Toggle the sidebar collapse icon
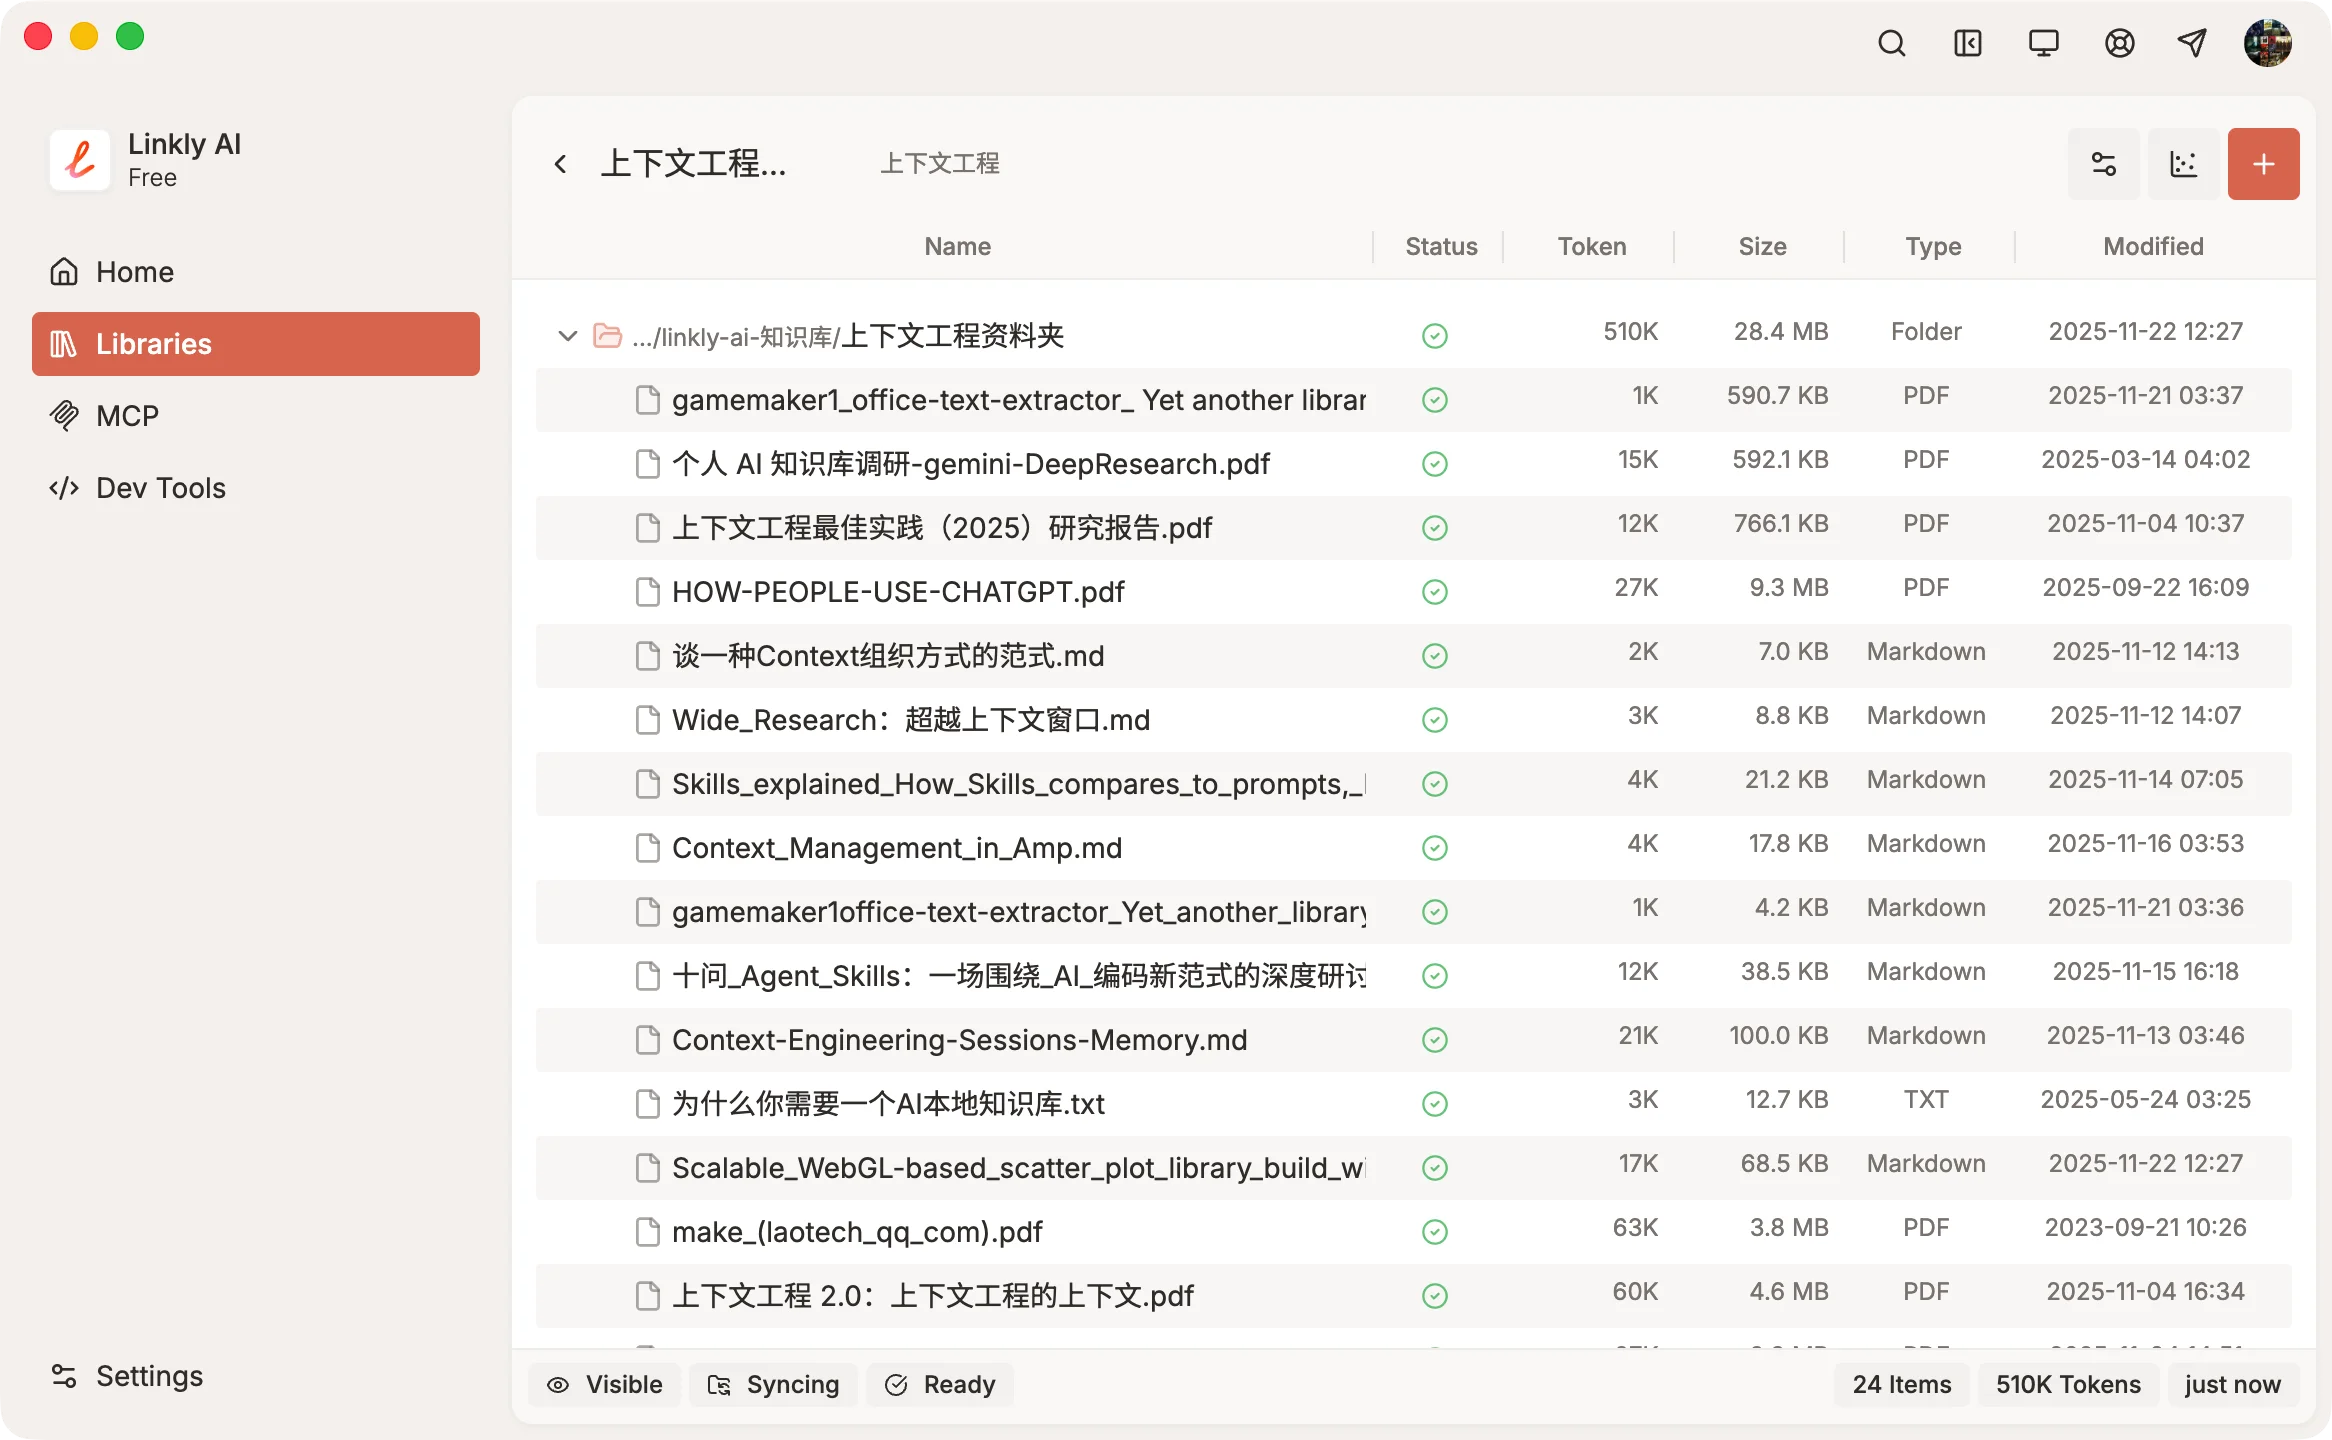2332x1440 pixels. [x=1967, y=43]
